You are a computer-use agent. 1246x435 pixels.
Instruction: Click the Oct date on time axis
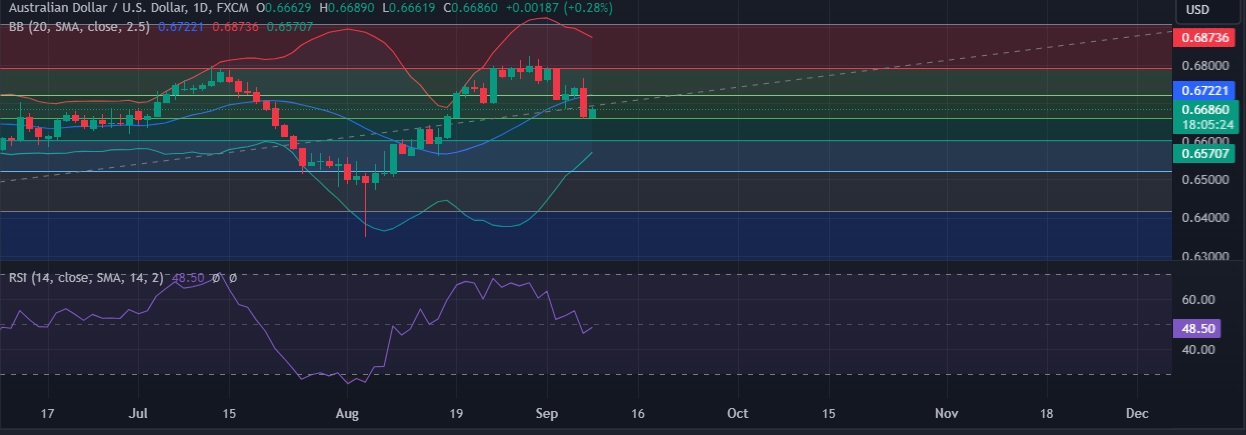click(x=738, y=412)
